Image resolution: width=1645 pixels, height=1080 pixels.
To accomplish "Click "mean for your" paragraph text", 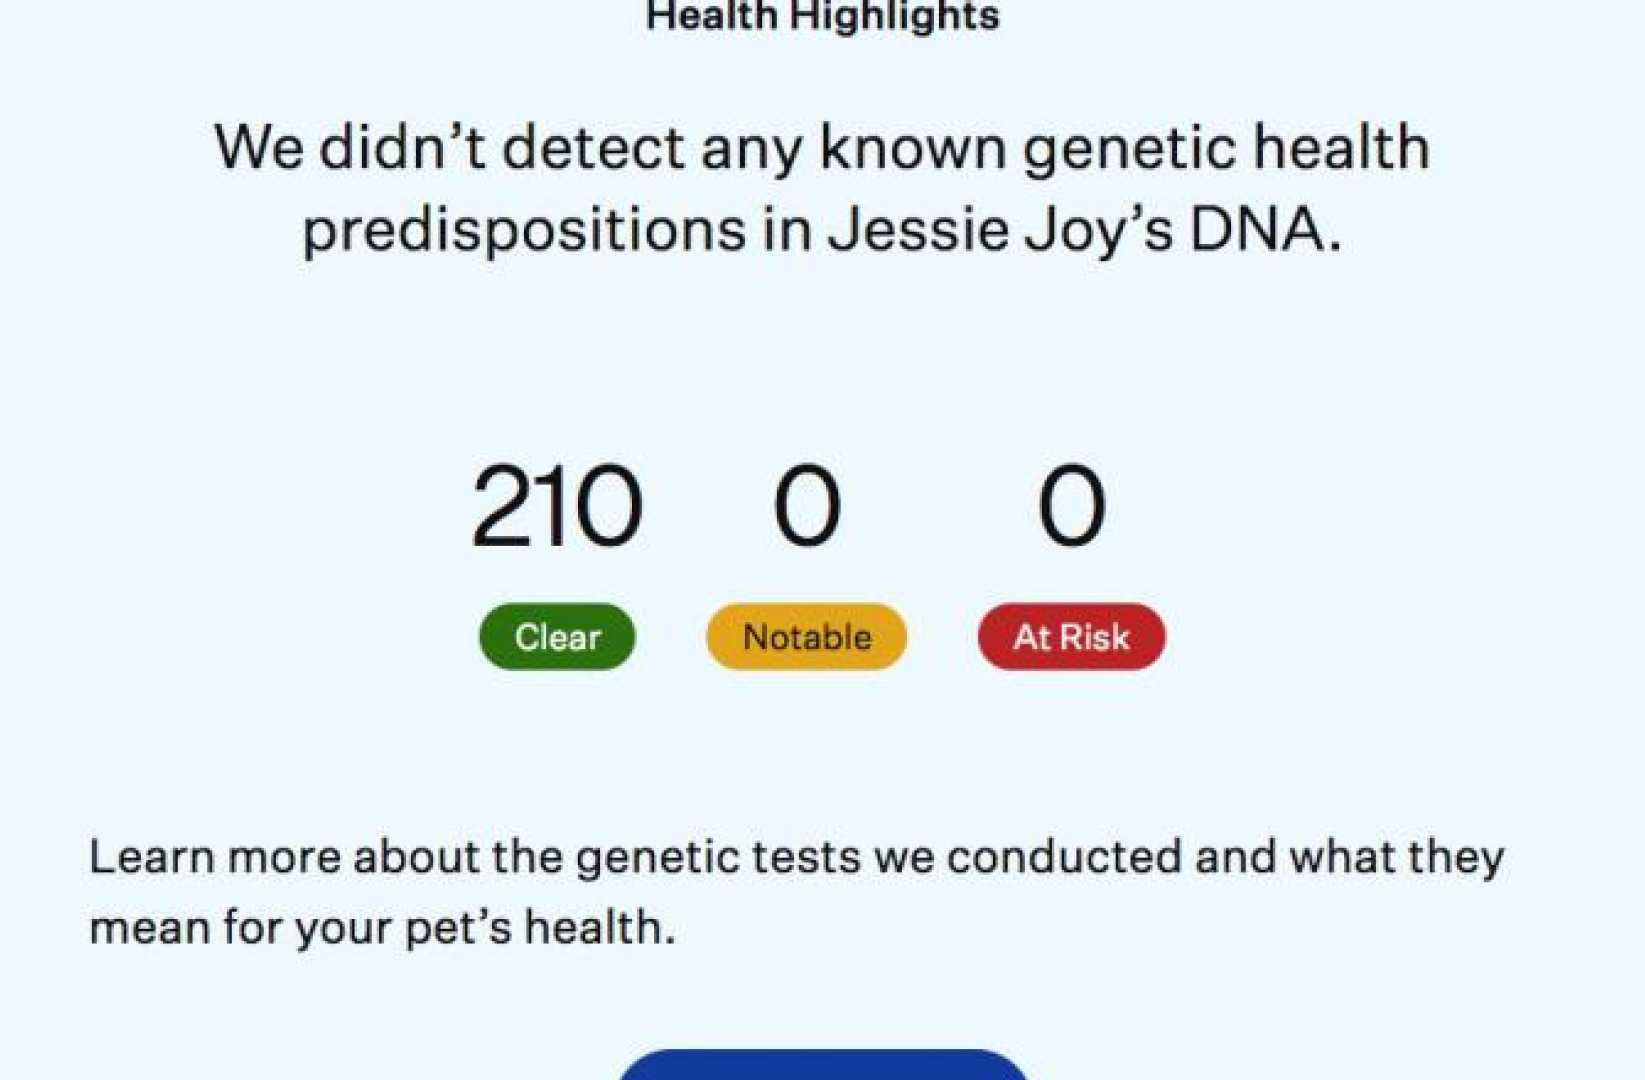I will 240,928.
